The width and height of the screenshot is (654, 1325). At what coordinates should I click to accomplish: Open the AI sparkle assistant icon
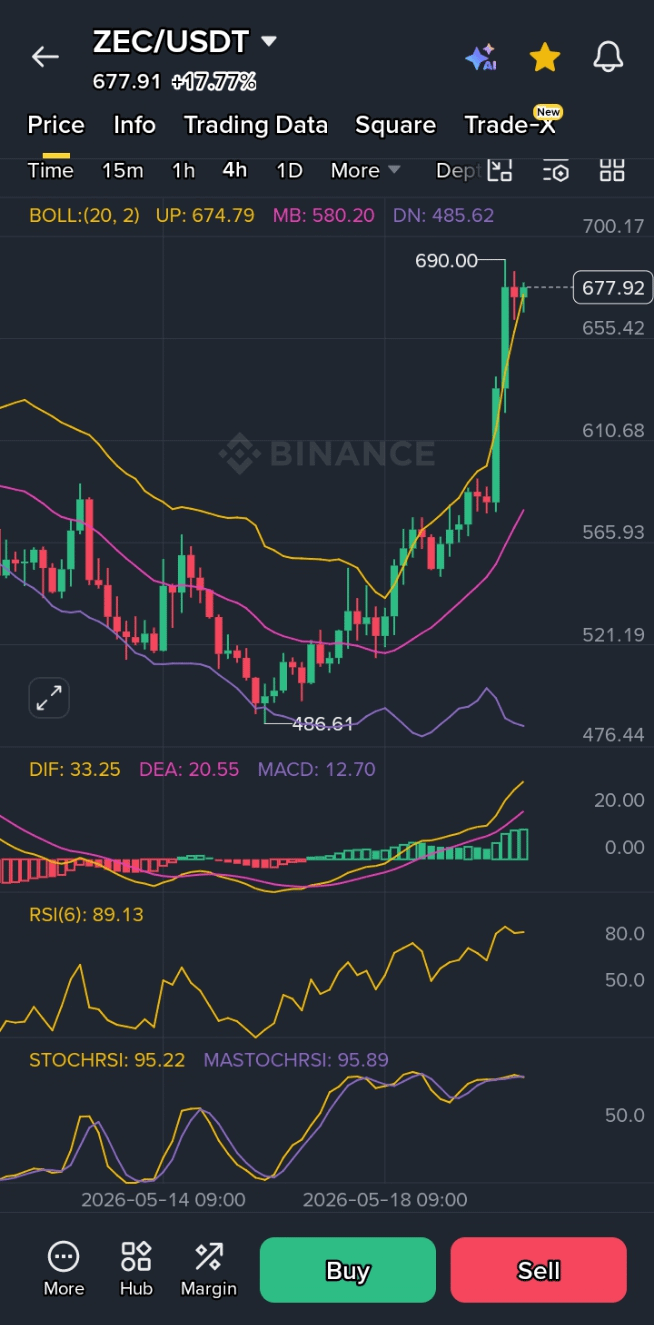click(481, 57)
